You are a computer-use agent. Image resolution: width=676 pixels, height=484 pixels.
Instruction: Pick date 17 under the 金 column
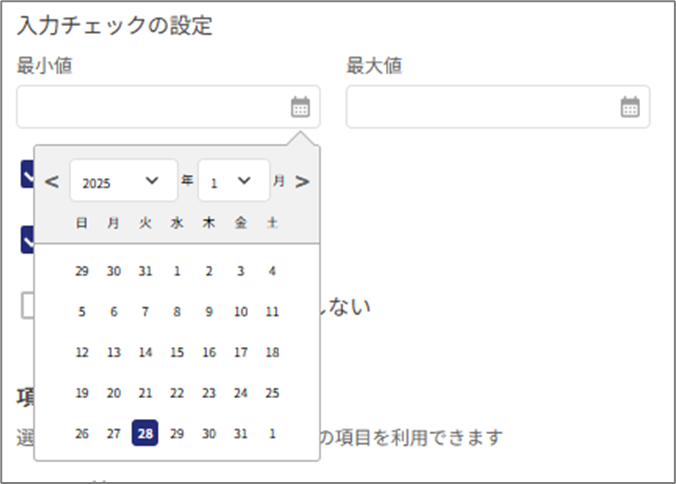[240, 352]
